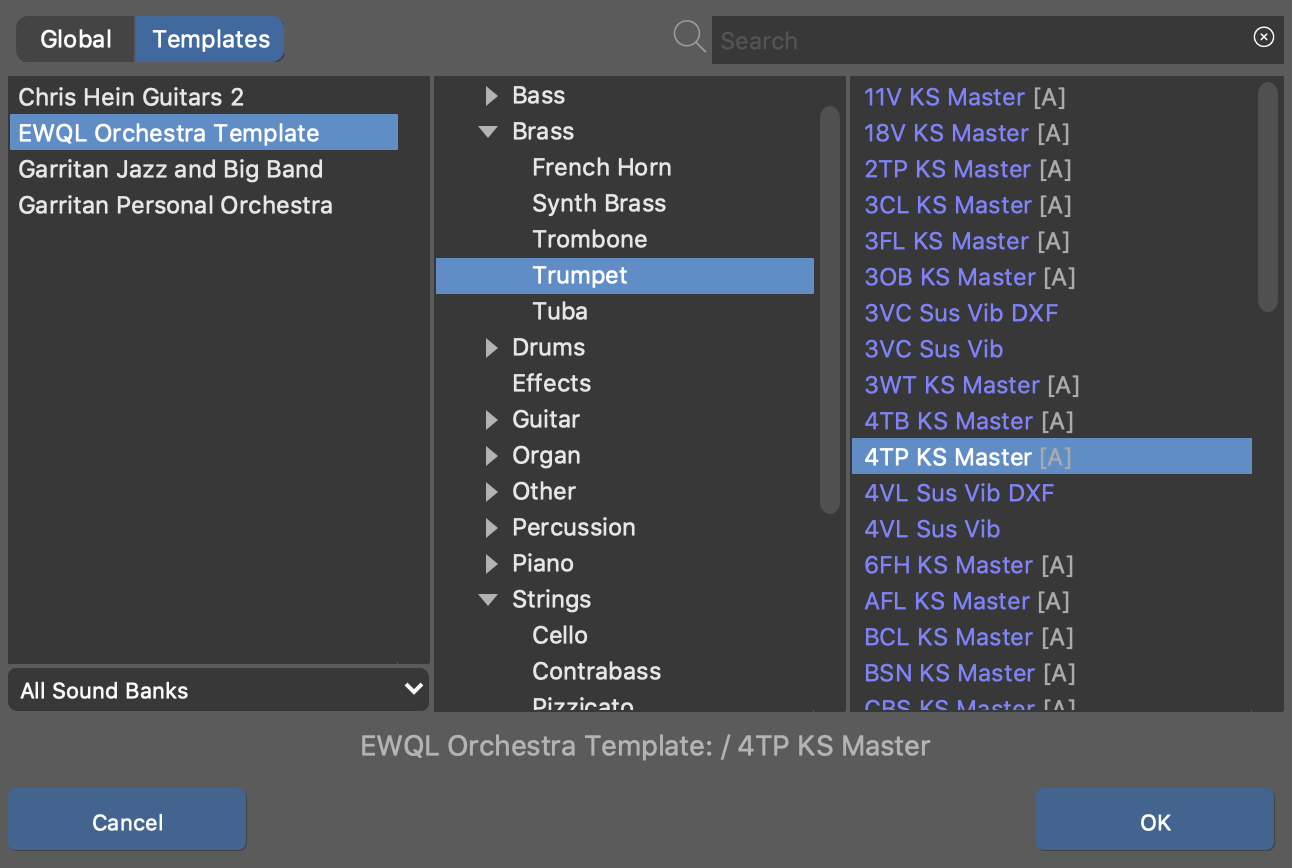The image size is (1292, 868).
Task: Choose Chris Hein Guitars 2 template
Action: (131, 97)
